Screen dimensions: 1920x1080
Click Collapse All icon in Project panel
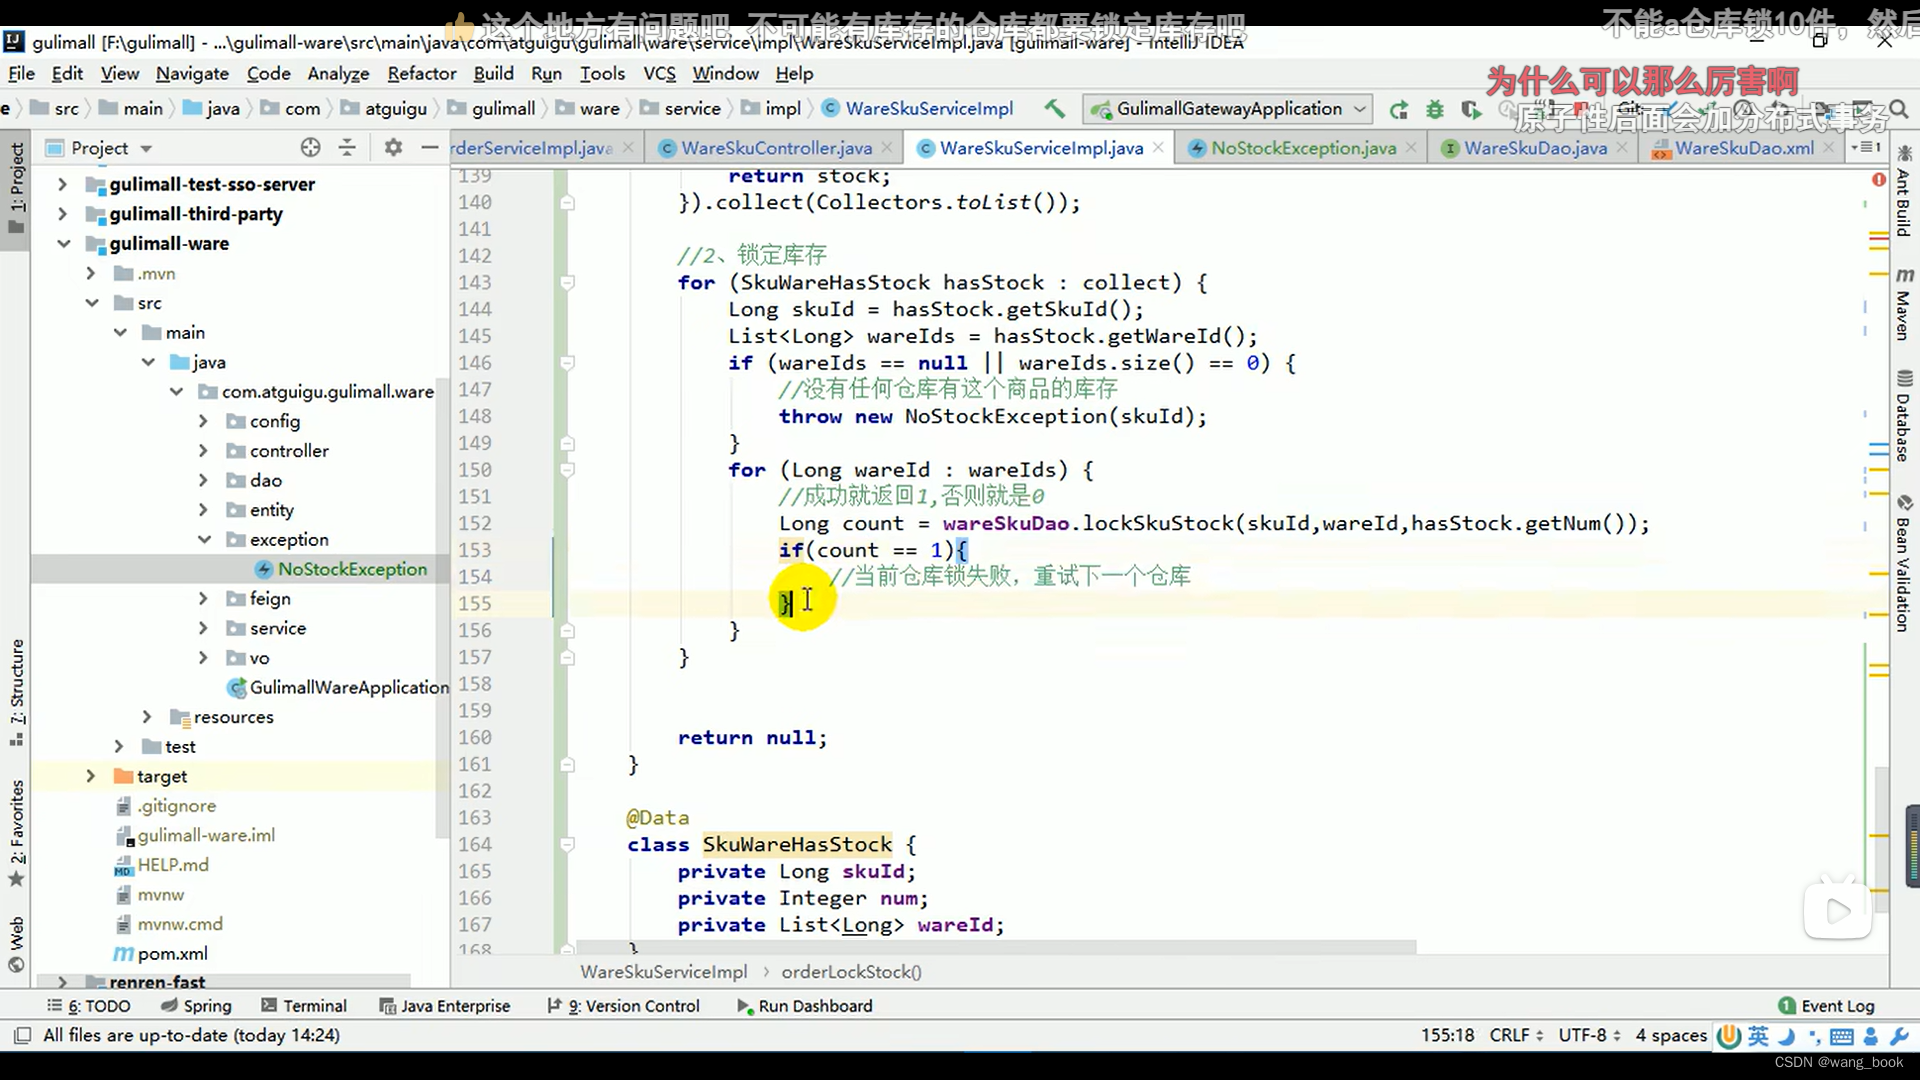pos(347,148)
